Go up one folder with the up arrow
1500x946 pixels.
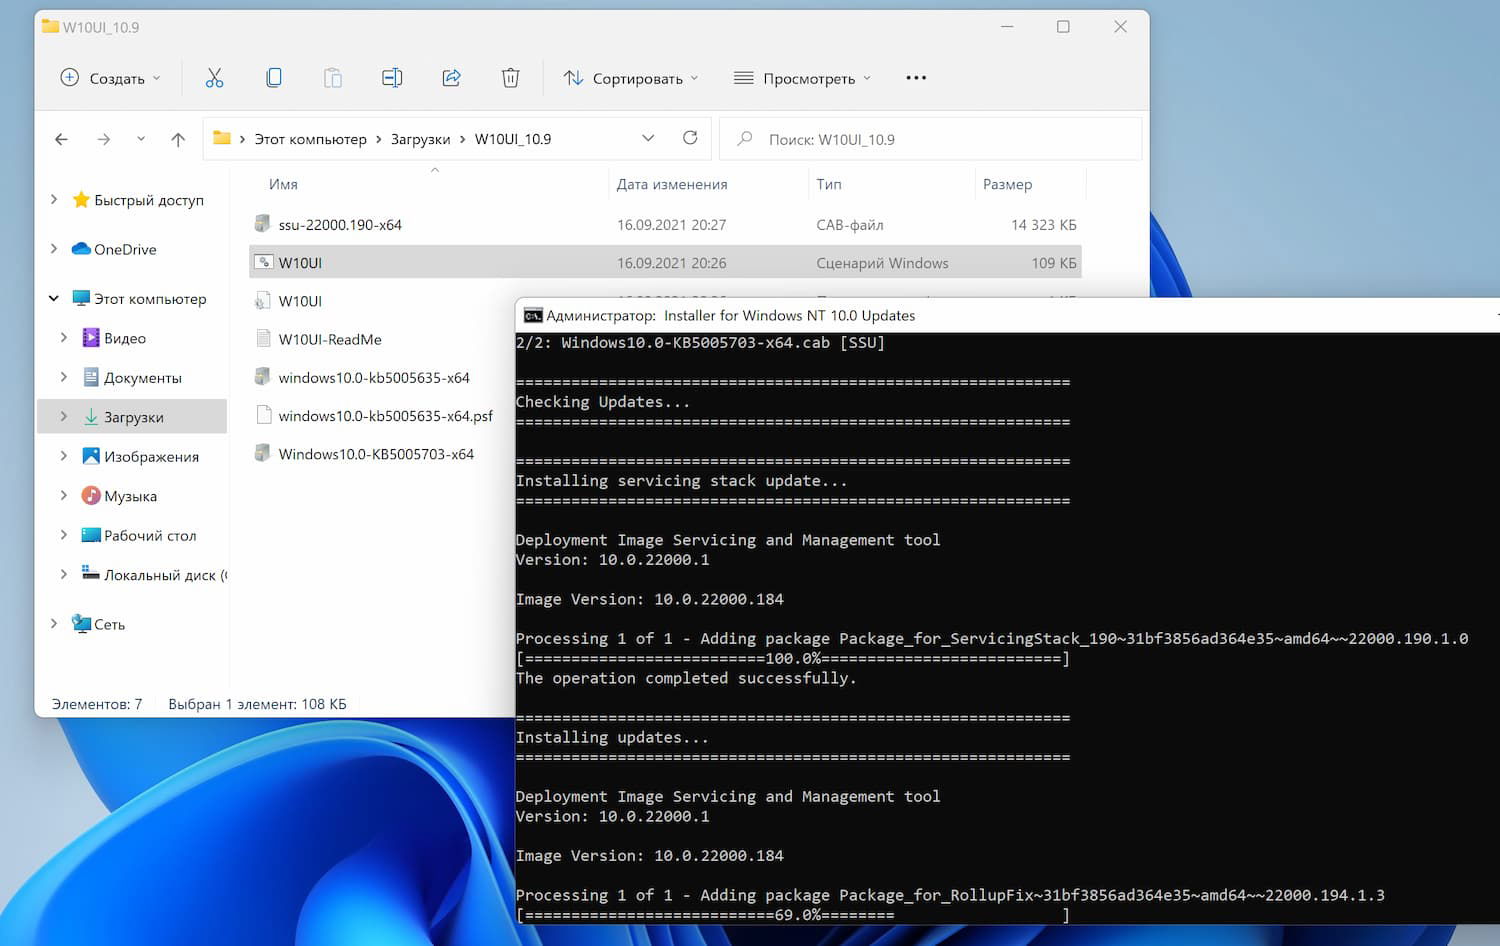pos(178,139)
